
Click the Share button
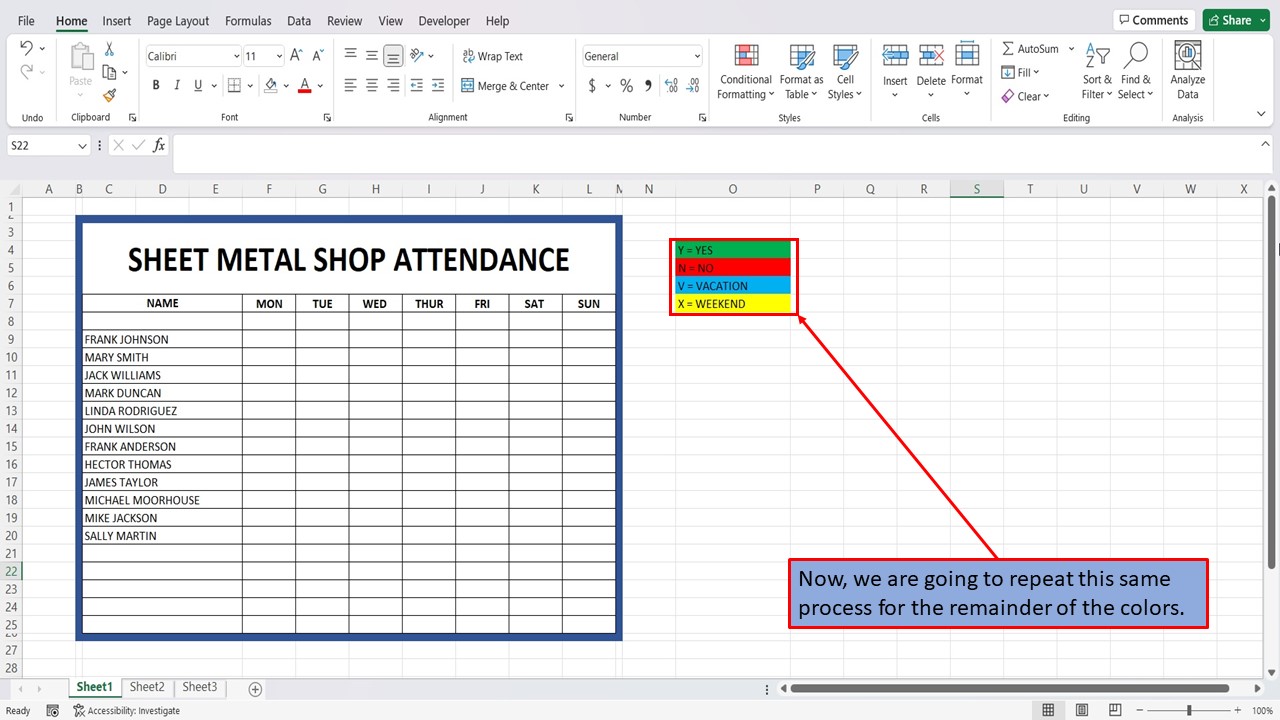coord(1236,20)
